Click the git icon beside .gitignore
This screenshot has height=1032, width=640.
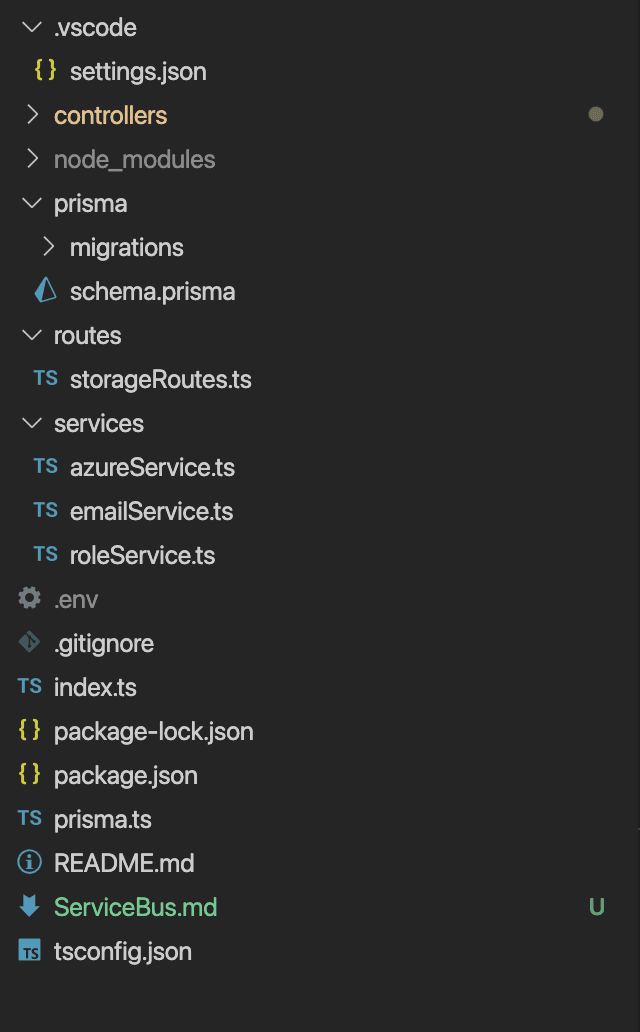click(30, 643)
